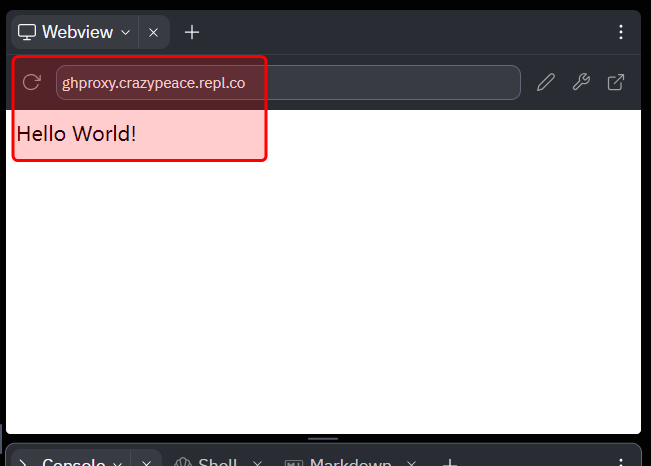Select the Console tab
Image resolution: width=651 pixels, height=466 pixels.
click(x=70, y=463)
